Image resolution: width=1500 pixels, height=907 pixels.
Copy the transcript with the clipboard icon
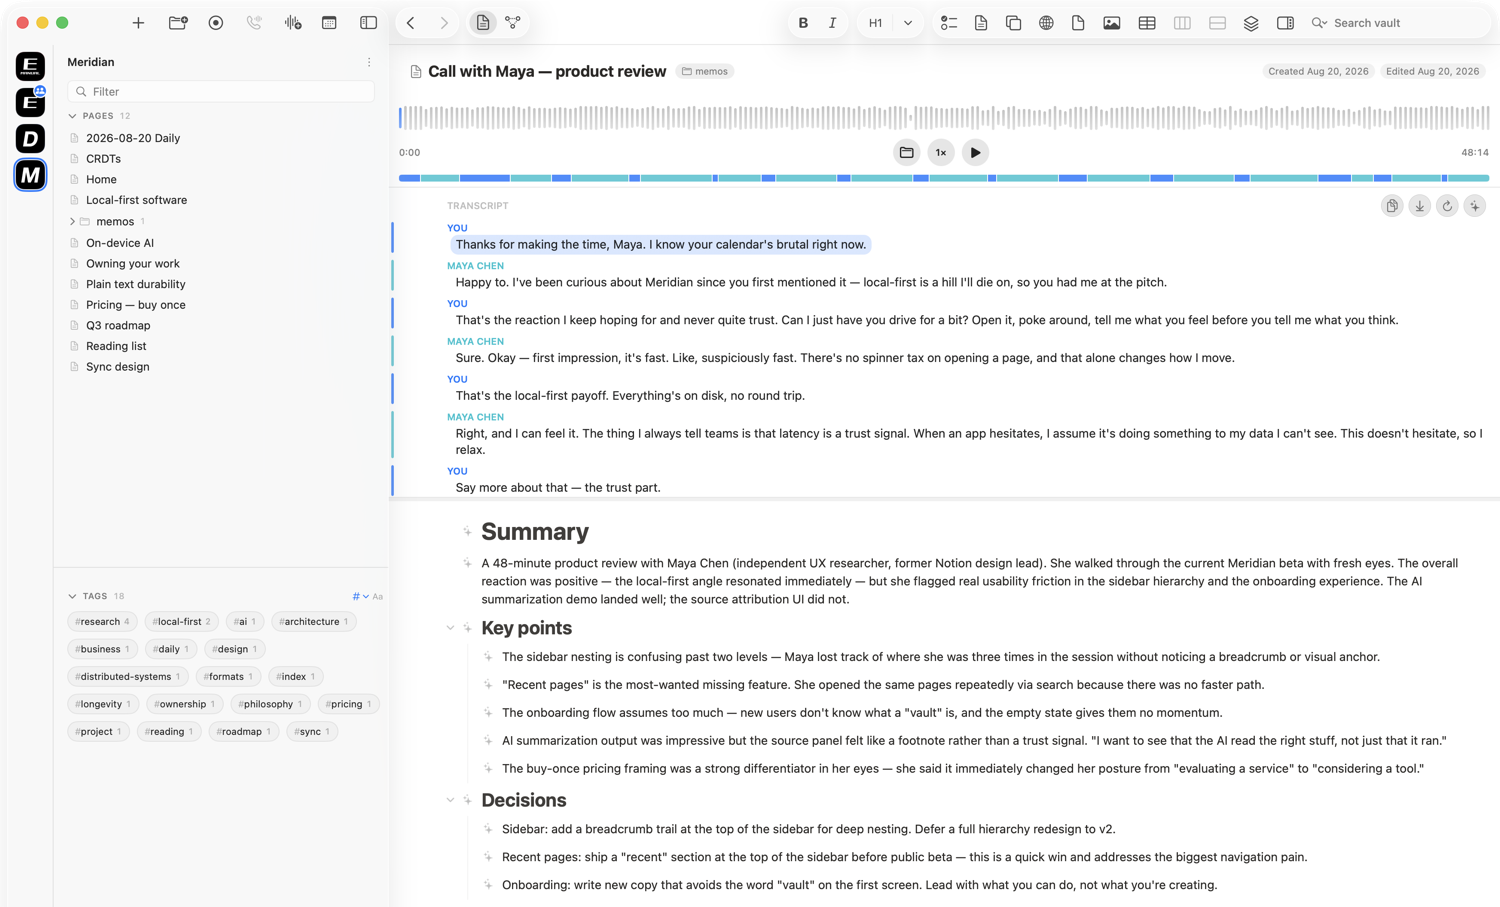click(x=1392, y=206)
